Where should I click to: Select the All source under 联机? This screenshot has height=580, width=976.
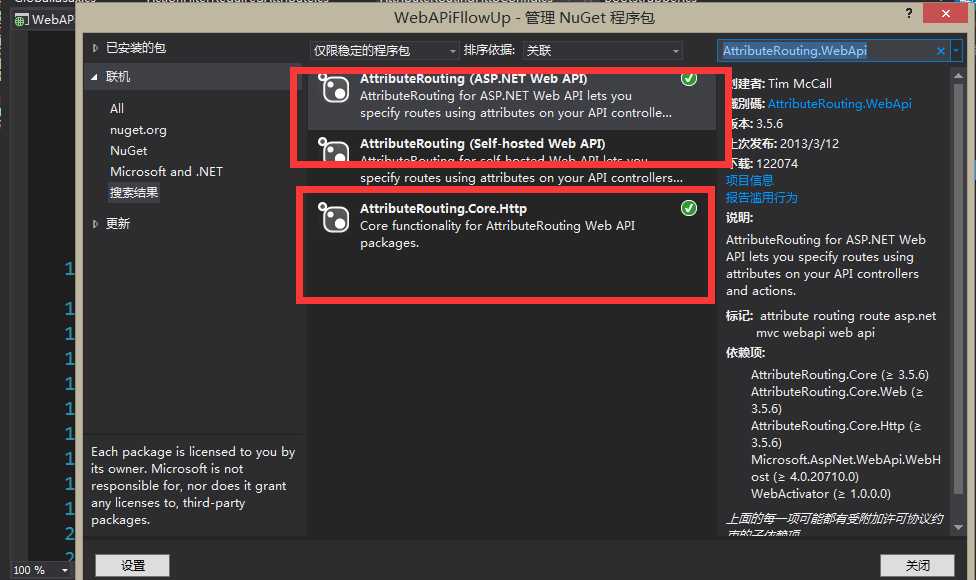(x=117, y=109)
